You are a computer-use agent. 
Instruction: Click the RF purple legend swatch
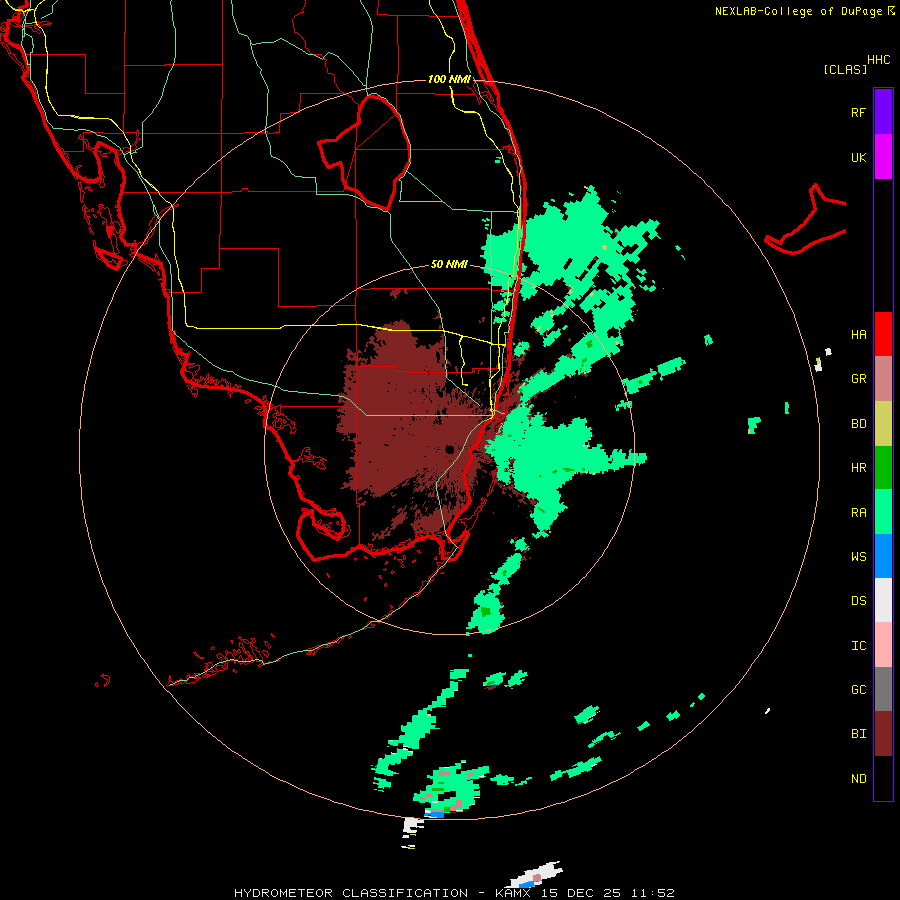click(x=883, y=112)
